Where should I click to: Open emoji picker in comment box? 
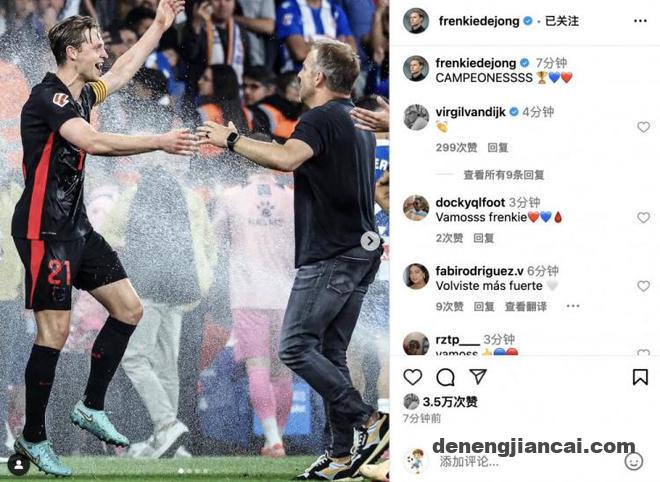click(633, 461)
